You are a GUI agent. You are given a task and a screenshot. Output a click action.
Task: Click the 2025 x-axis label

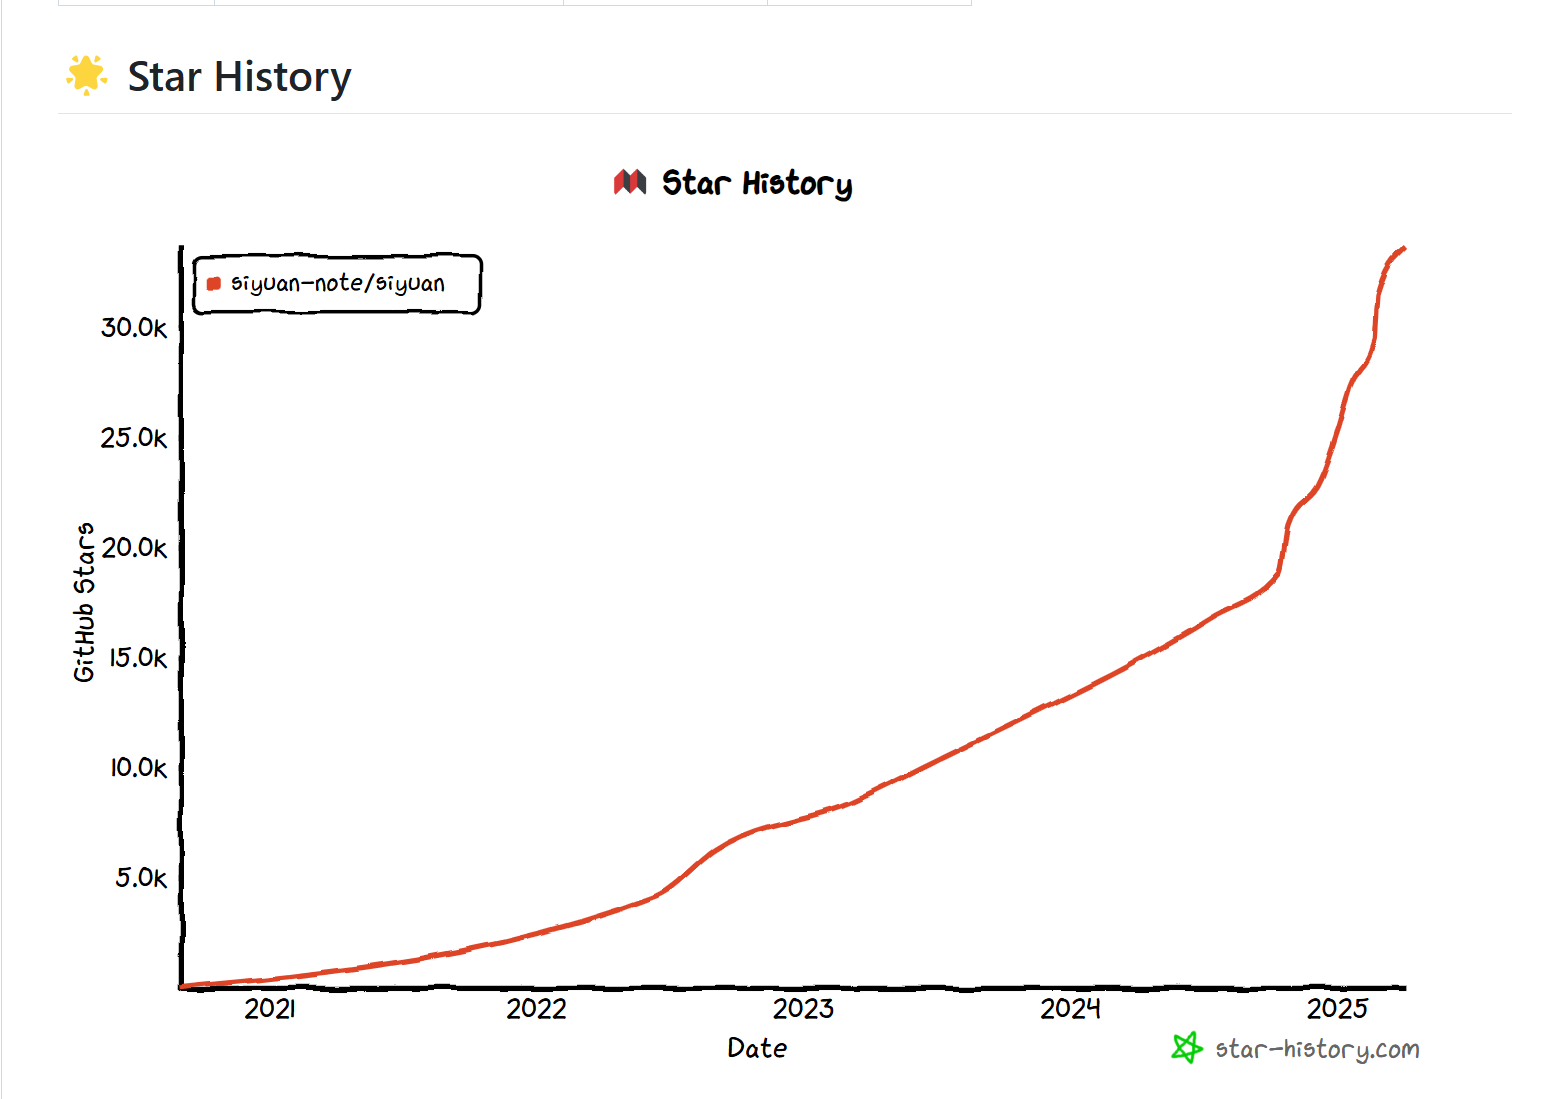[x=1338, y=1009]
